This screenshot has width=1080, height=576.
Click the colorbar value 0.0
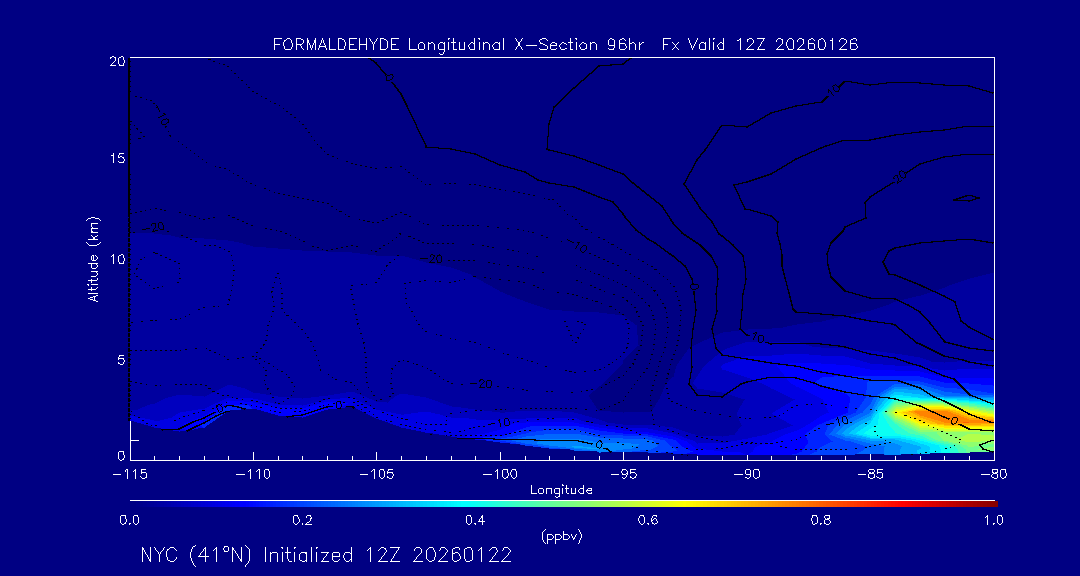[129, 521]
